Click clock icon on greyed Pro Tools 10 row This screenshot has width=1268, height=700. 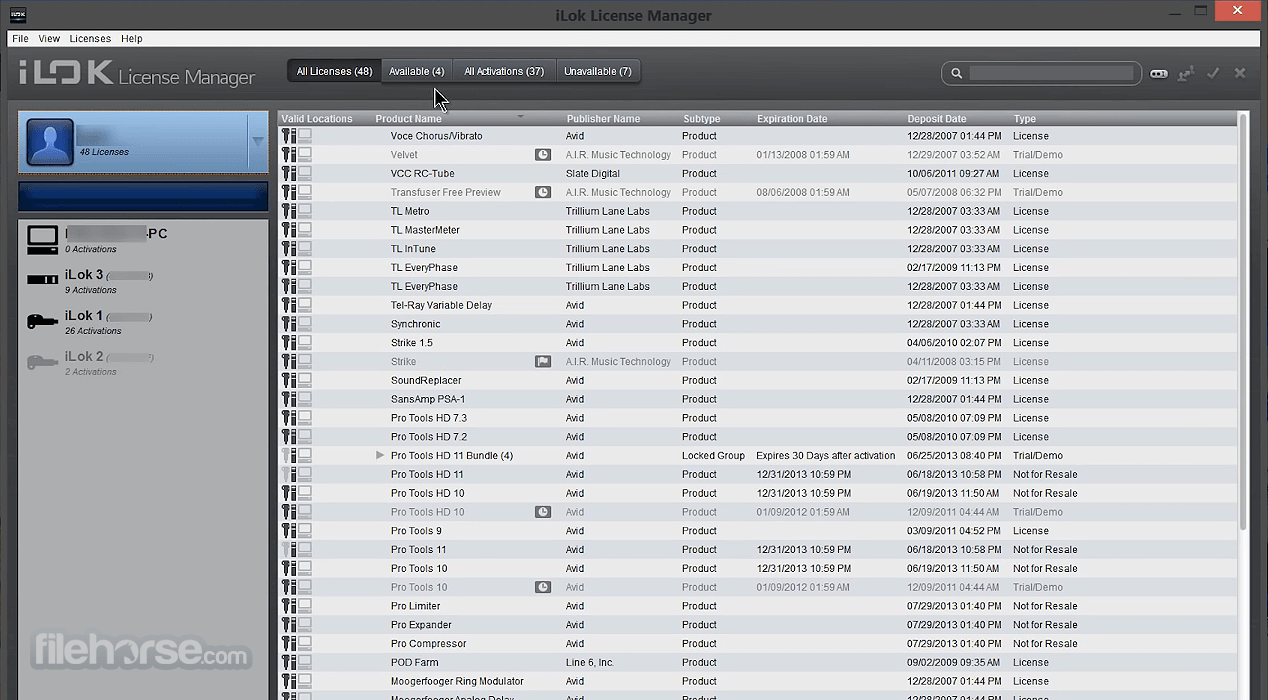tap(543, 587)
